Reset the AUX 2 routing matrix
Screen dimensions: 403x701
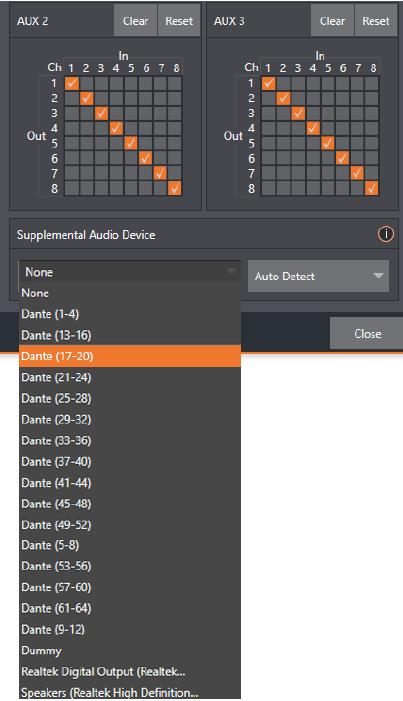179,21
